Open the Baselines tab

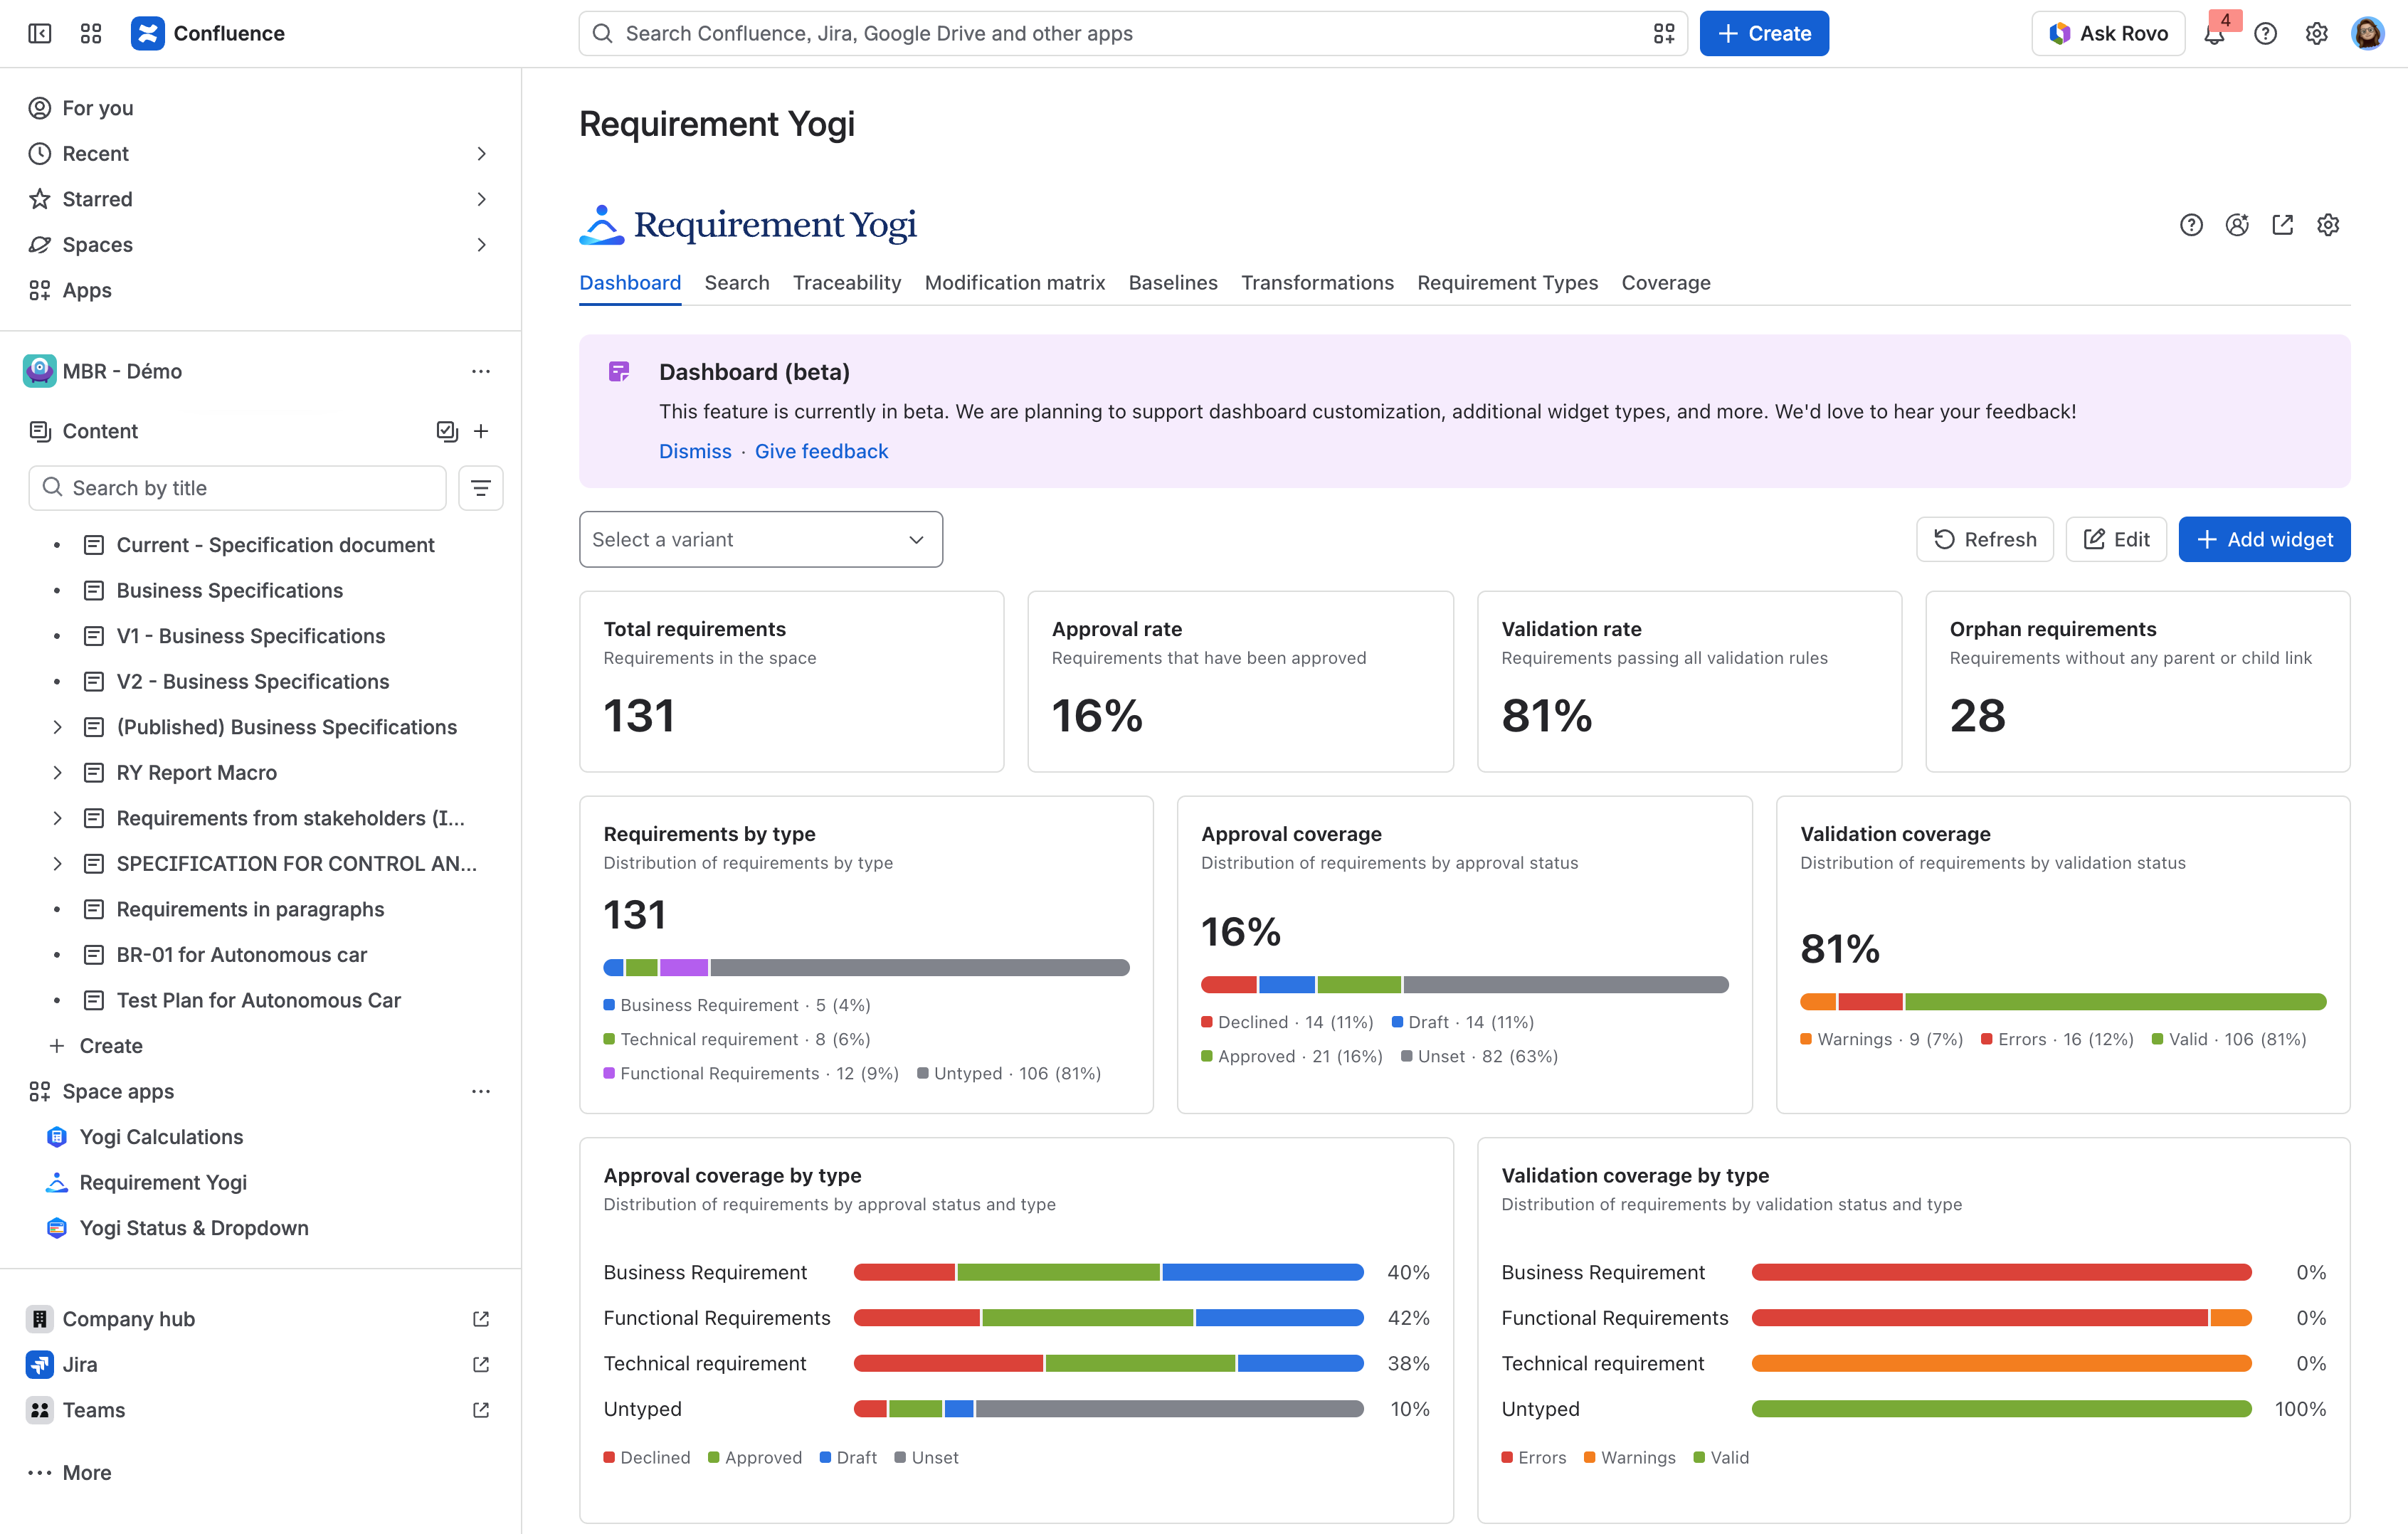pos(1173,283)
